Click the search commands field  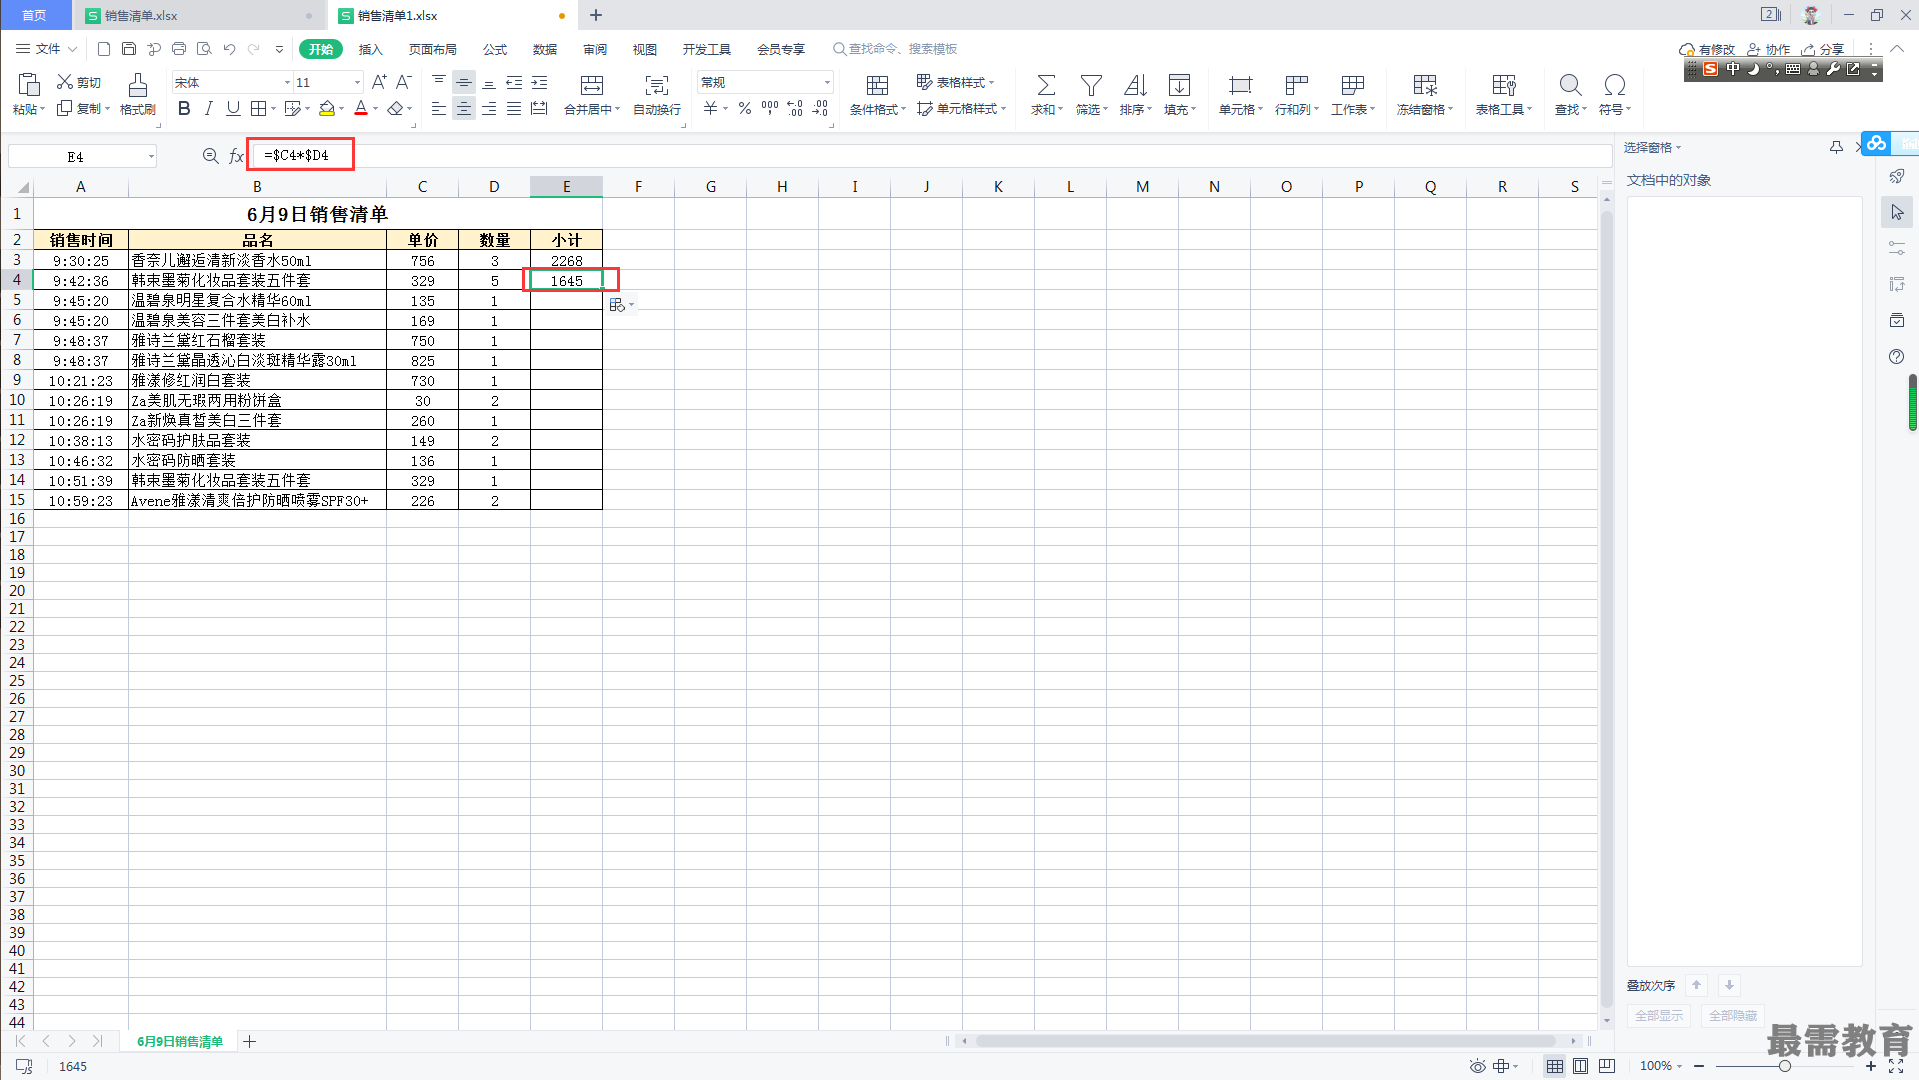point(897,49)
